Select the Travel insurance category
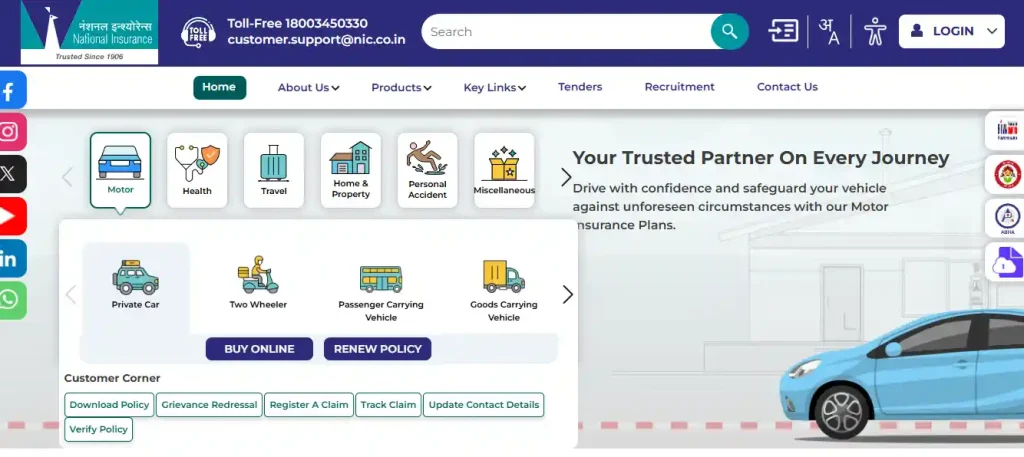 click(274, 170)
